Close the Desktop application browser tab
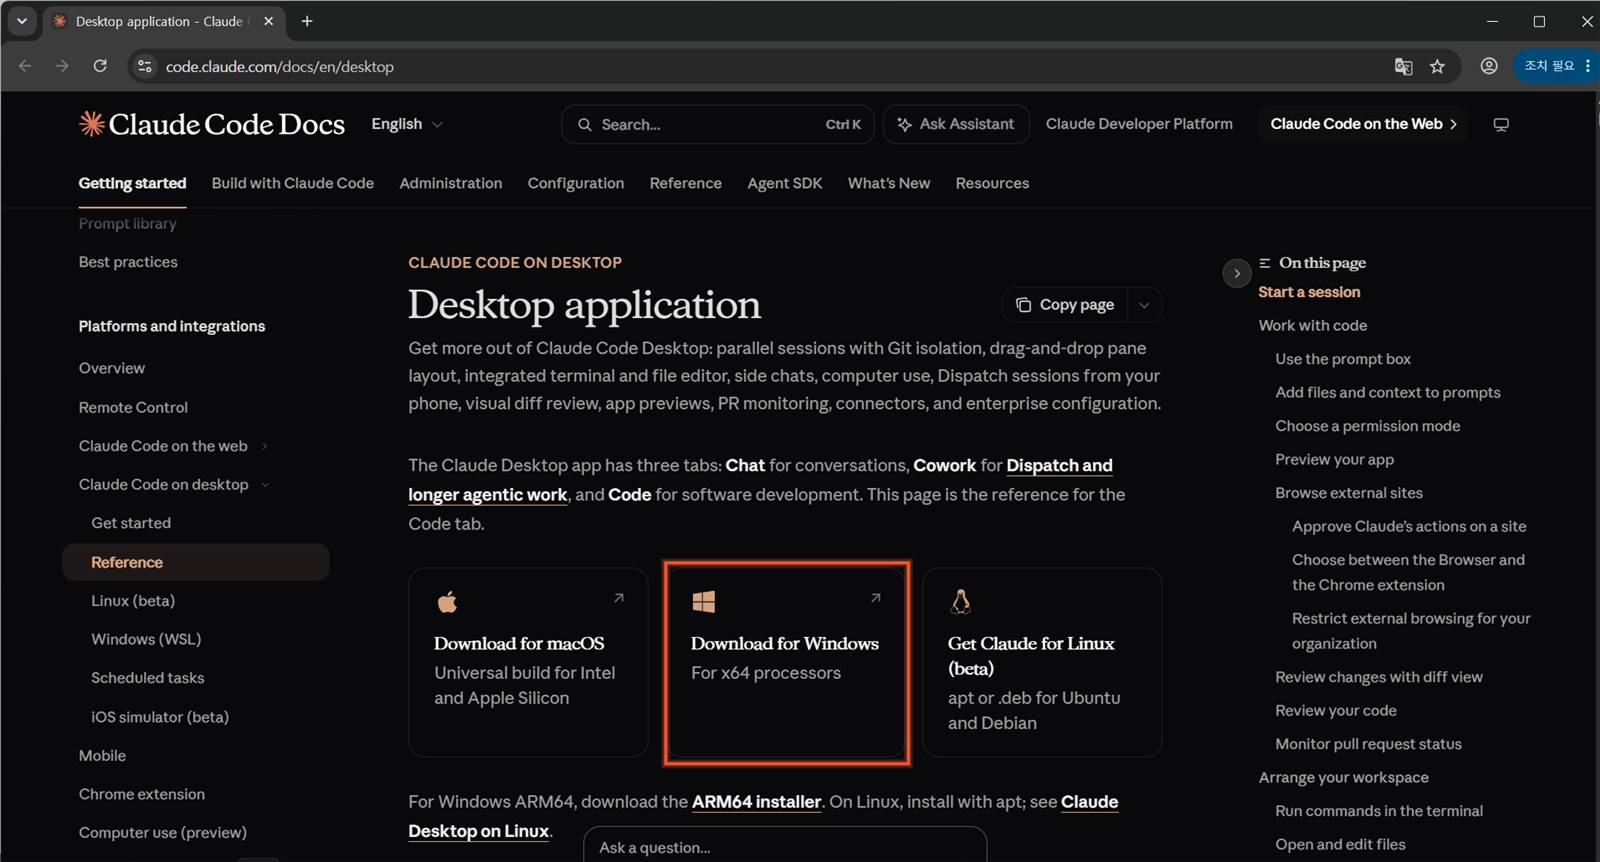 tap(268, 21)
